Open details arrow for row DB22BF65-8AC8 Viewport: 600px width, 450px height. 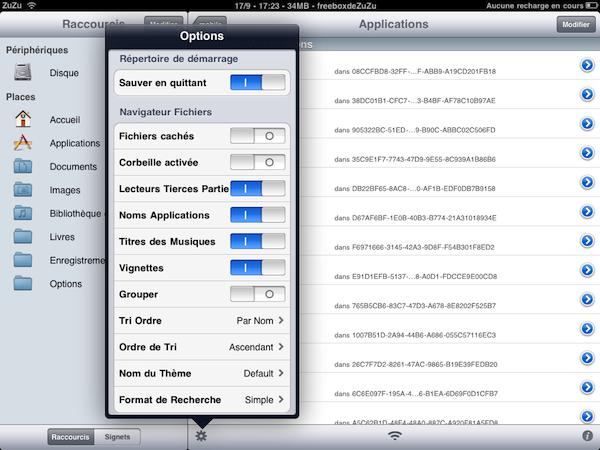coord(587,182)
